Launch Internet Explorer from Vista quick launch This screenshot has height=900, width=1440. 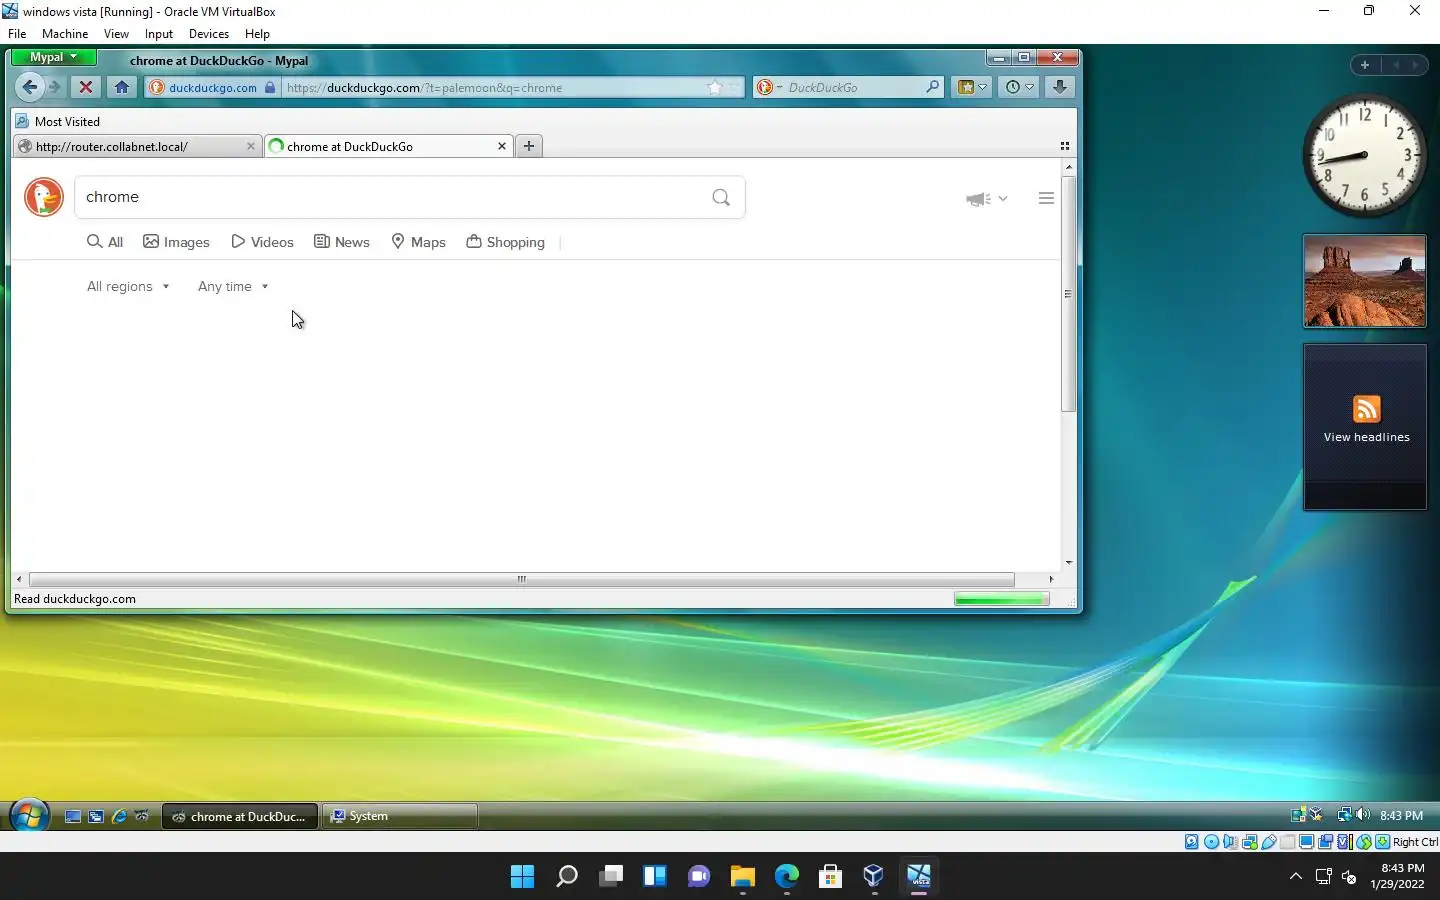119,816
